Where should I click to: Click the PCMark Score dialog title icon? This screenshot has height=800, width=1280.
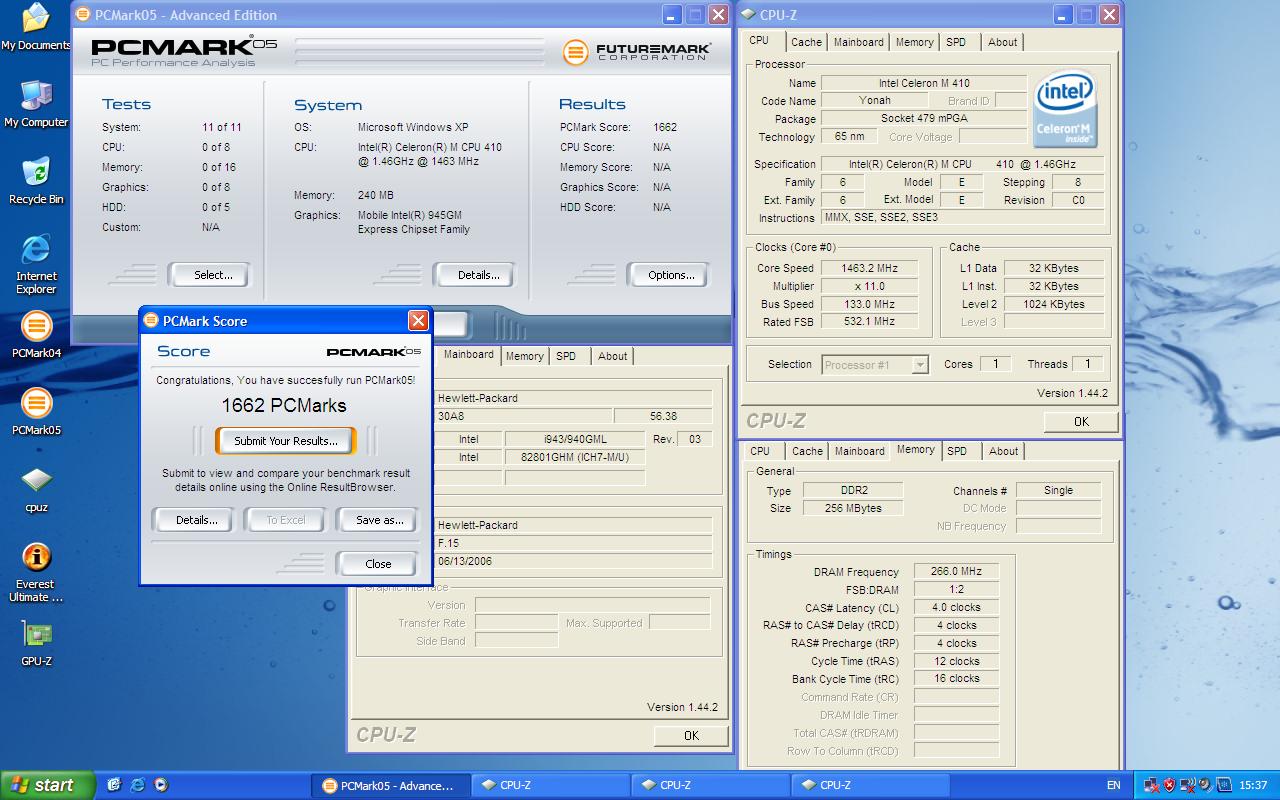(151, 320)
